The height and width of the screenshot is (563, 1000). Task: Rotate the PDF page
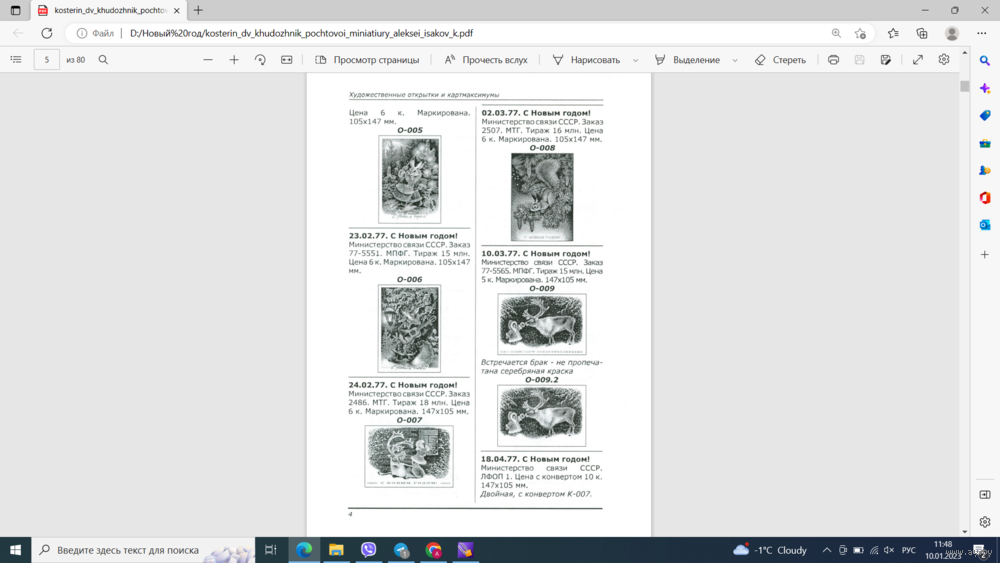(260, 59)
